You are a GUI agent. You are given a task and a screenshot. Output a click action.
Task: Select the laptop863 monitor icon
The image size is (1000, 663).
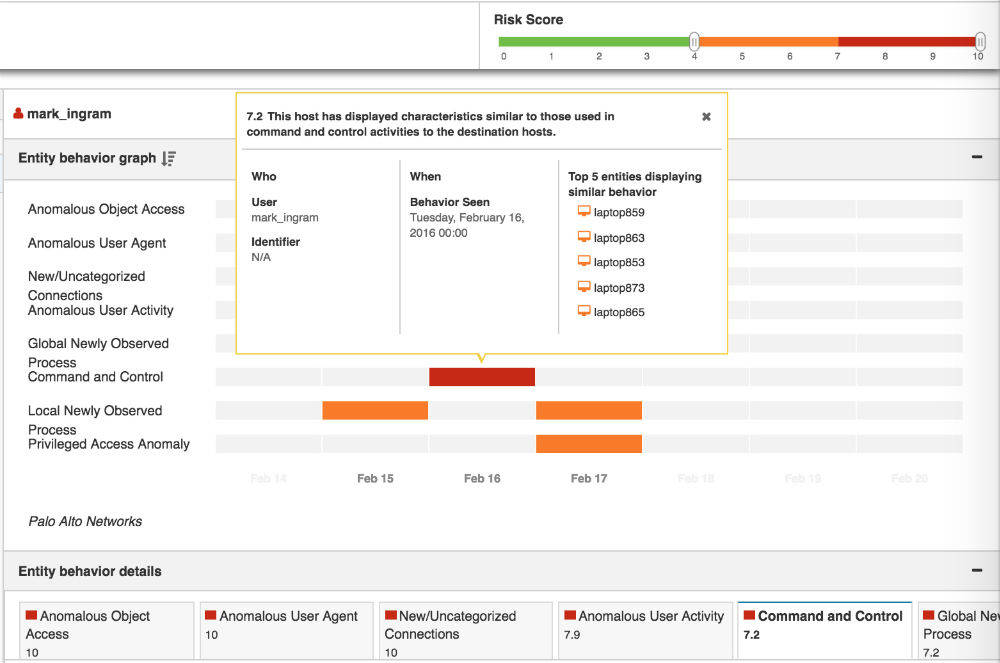point(584,238)
